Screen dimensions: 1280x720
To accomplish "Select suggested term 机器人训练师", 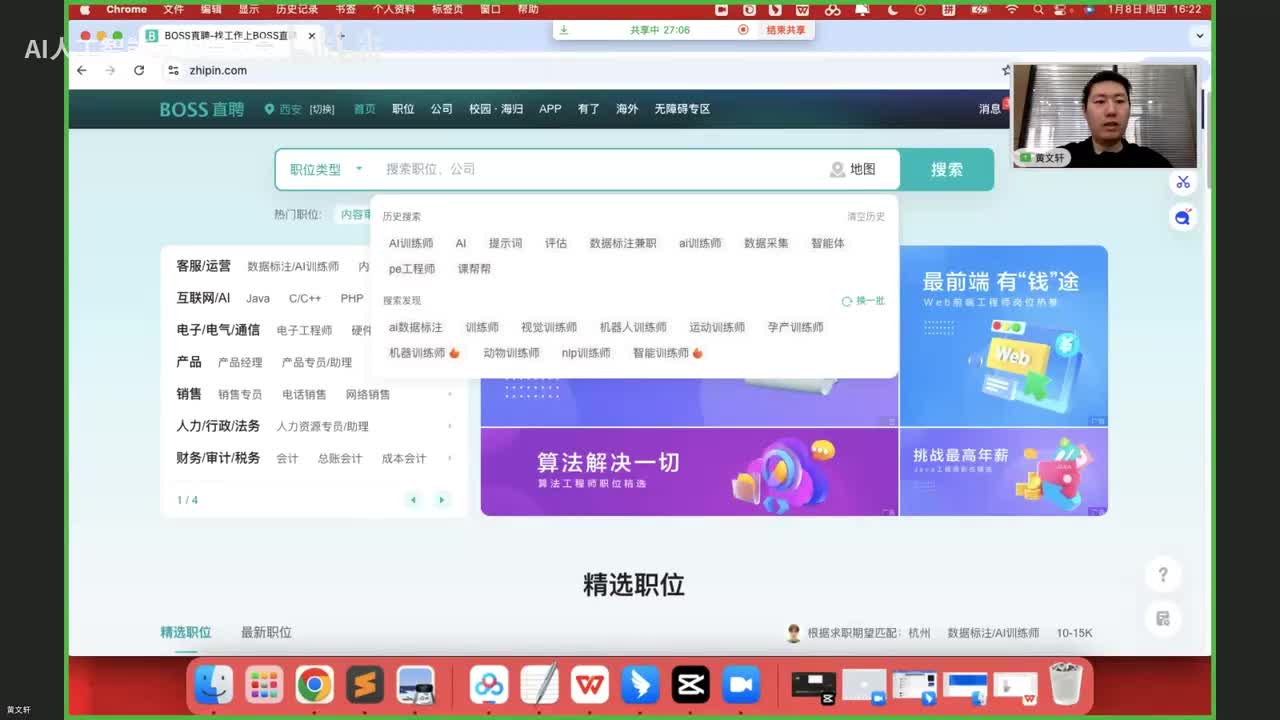I will tap(633, 327).
